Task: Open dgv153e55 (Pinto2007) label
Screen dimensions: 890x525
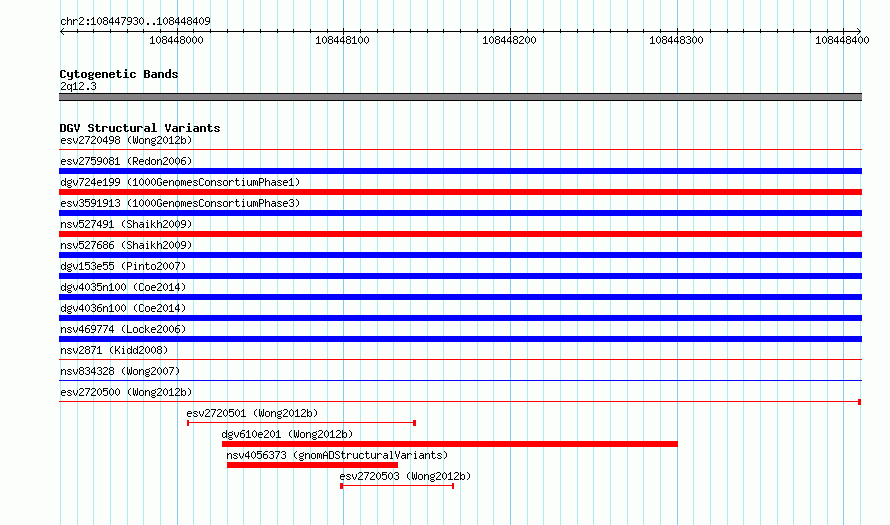Action: point(123,266)
